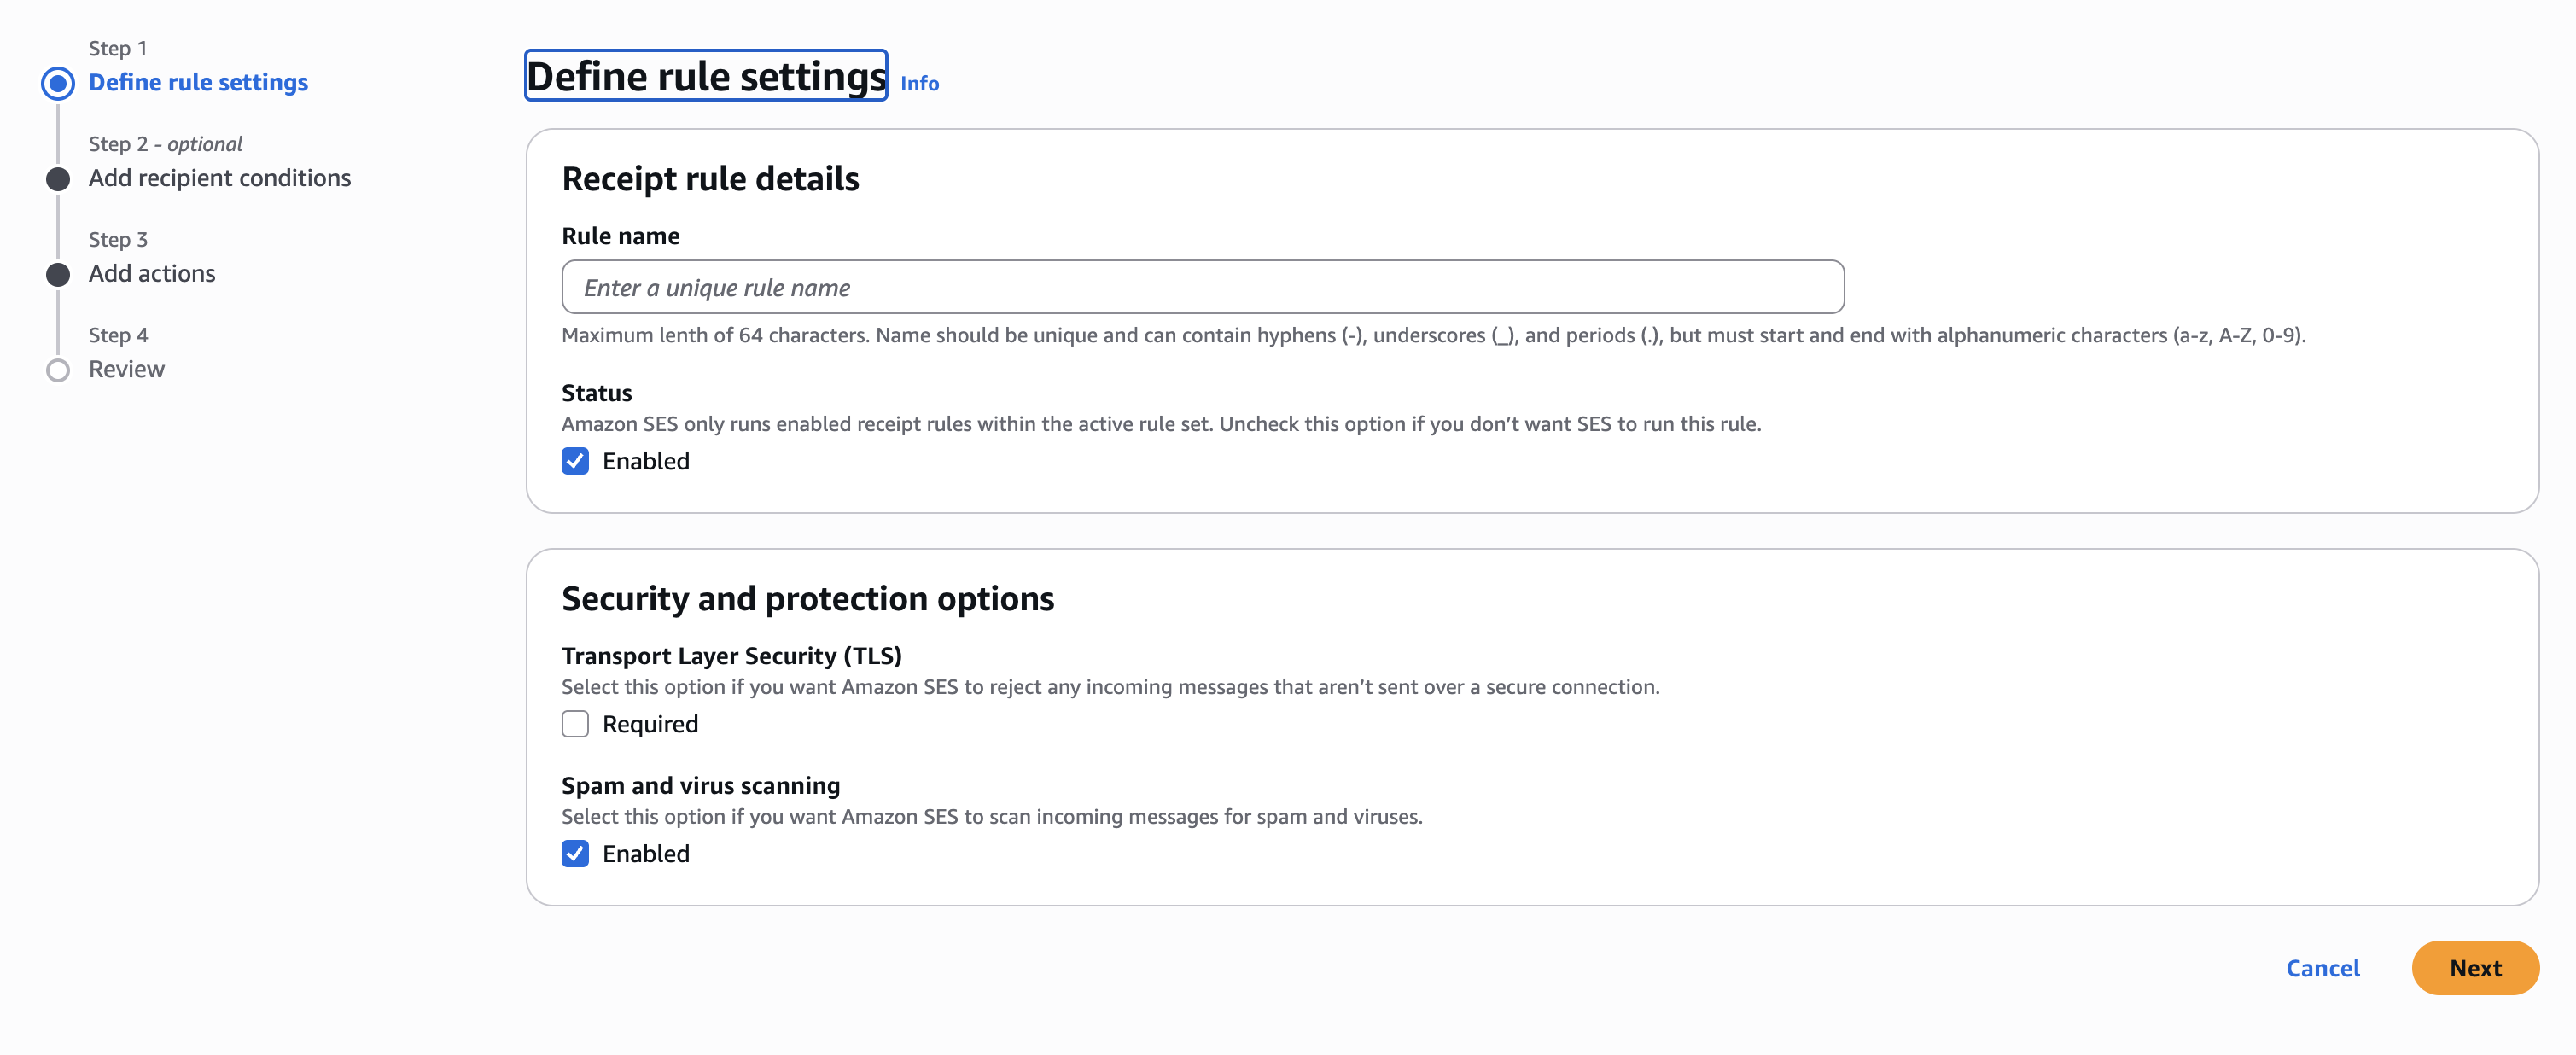The width and height of the screenshot is (2576, 1055).
Task: Click the main Define rule settings page heading
Action: tap(706, 77)
